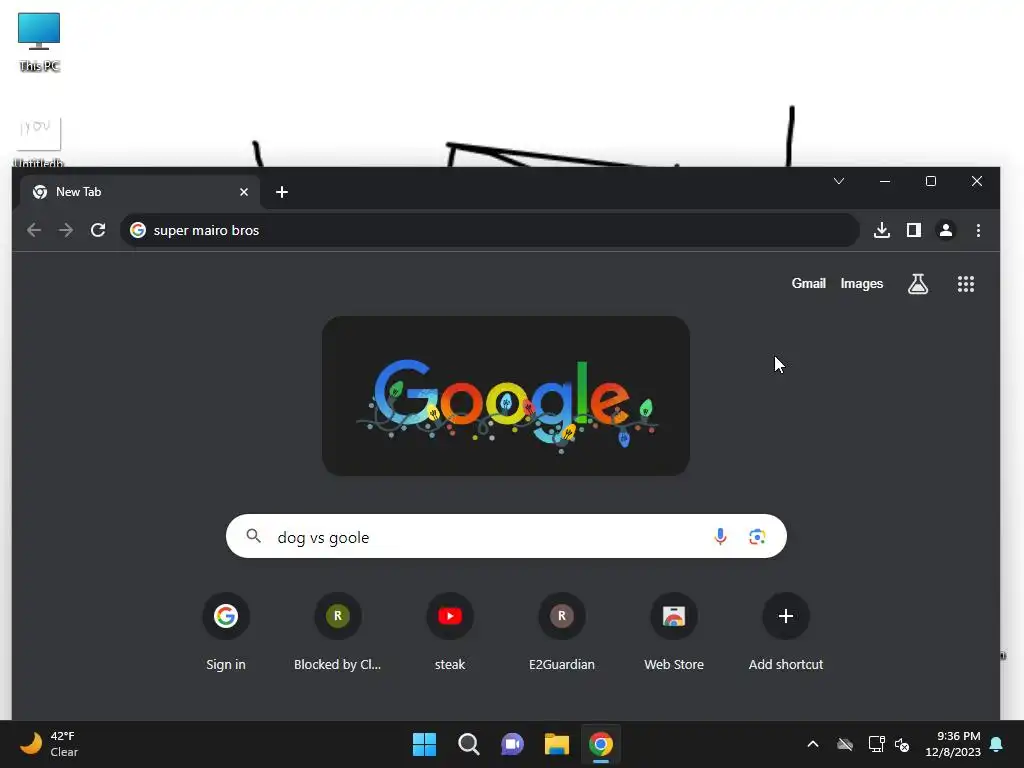
Task: Reload the current page
Action: [x=98, y=230]
